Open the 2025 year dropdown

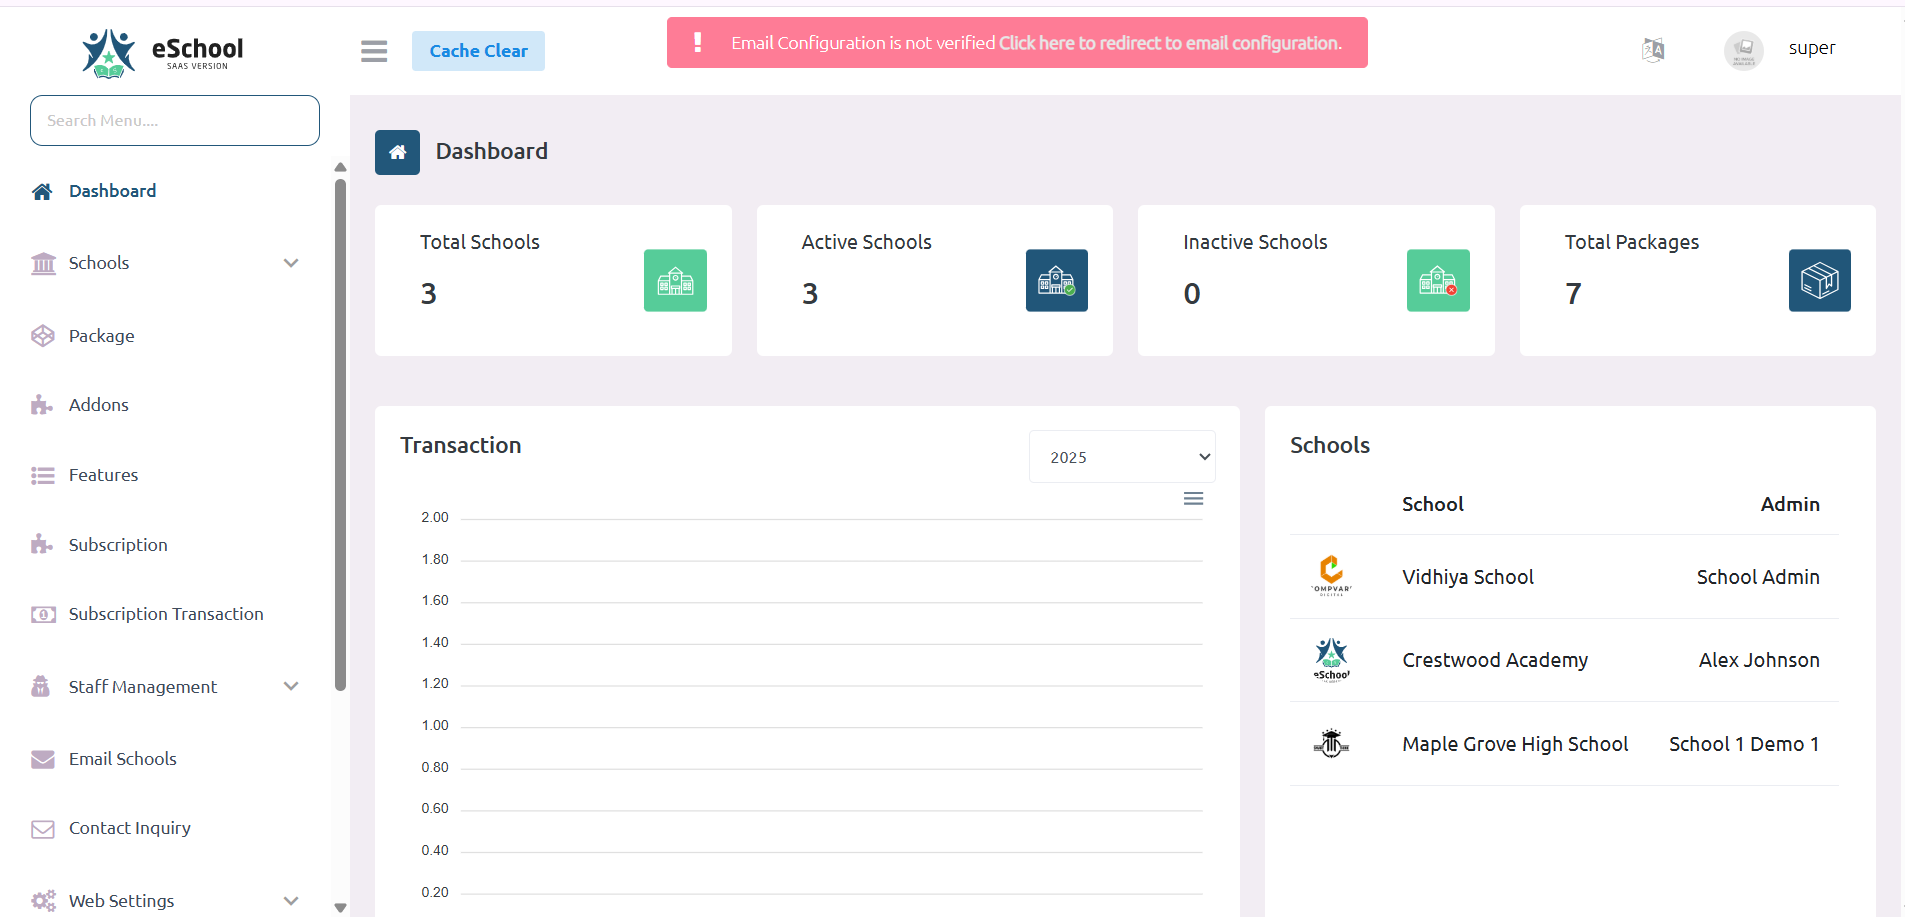[1122, 457]
